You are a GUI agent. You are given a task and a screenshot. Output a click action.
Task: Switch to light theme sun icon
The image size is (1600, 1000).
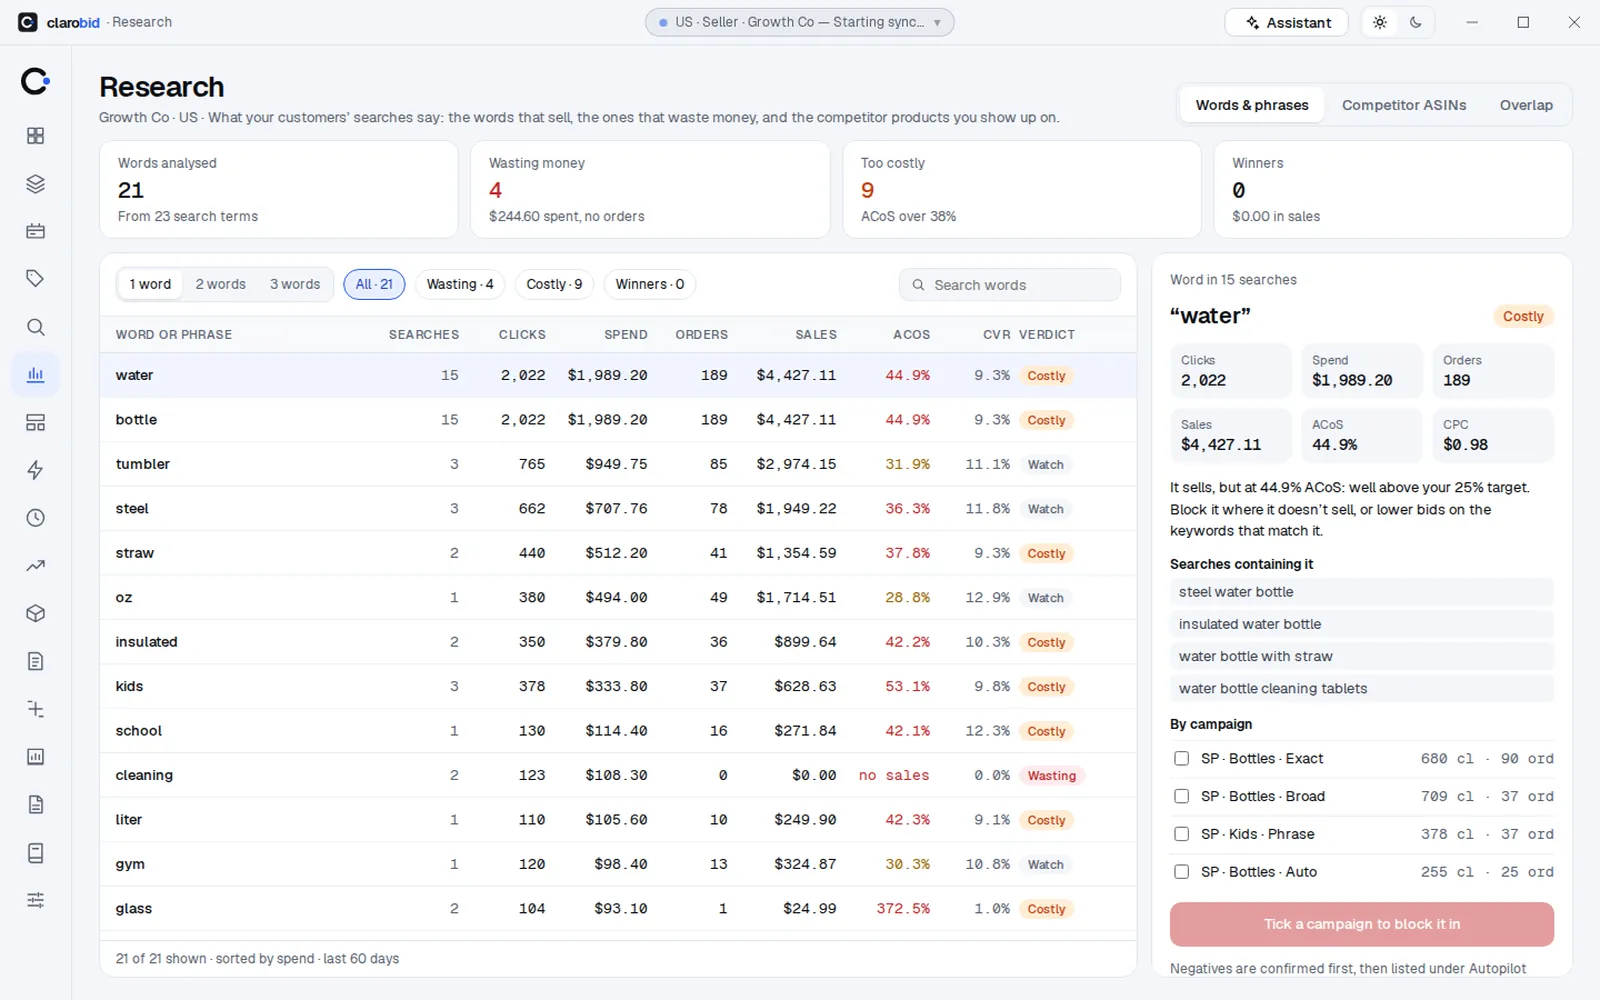point(1380,22)
